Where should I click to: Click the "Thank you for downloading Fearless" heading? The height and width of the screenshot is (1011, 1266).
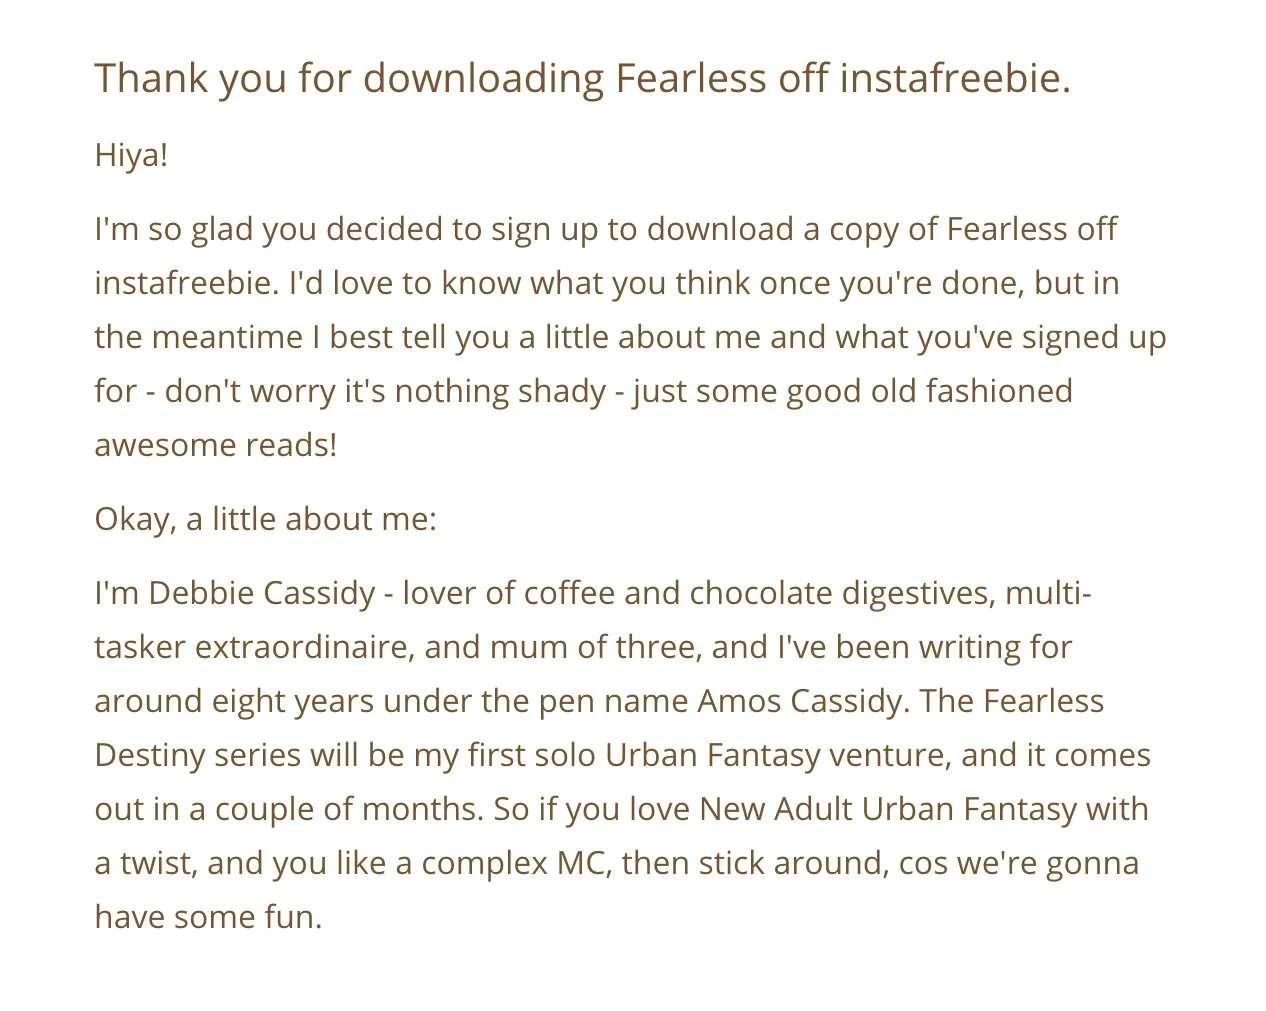click(582, 78)
